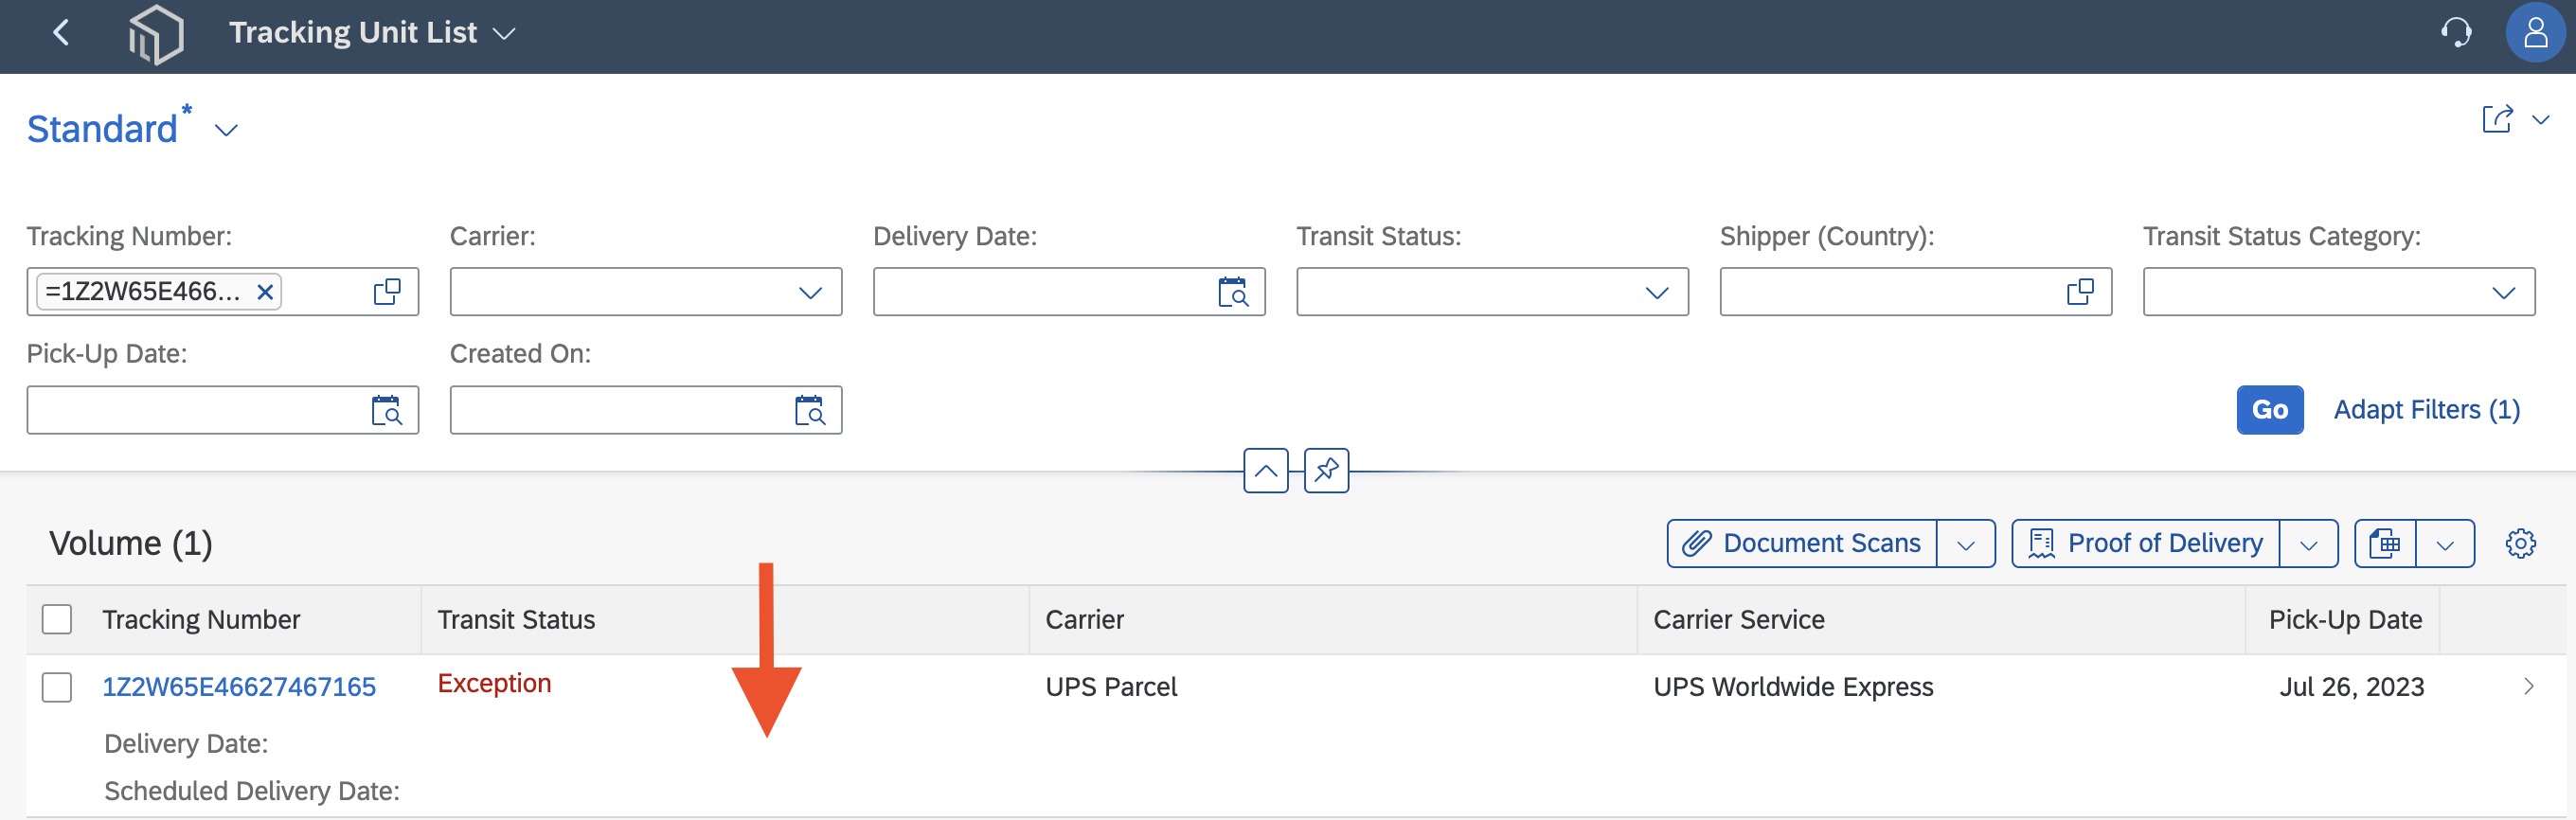2576x820 pixels.
Task: Open table settings gear
Action: click(x=2520, y=543)
